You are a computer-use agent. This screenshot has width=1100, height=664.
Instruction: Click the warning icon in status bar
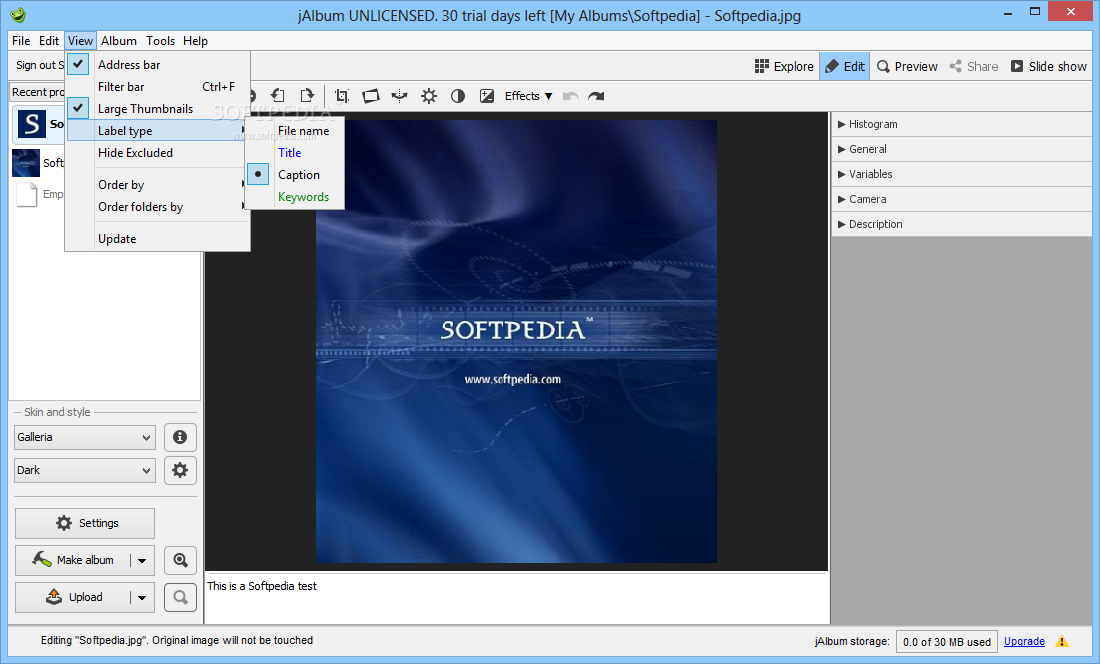click(x=1062, y=642)
